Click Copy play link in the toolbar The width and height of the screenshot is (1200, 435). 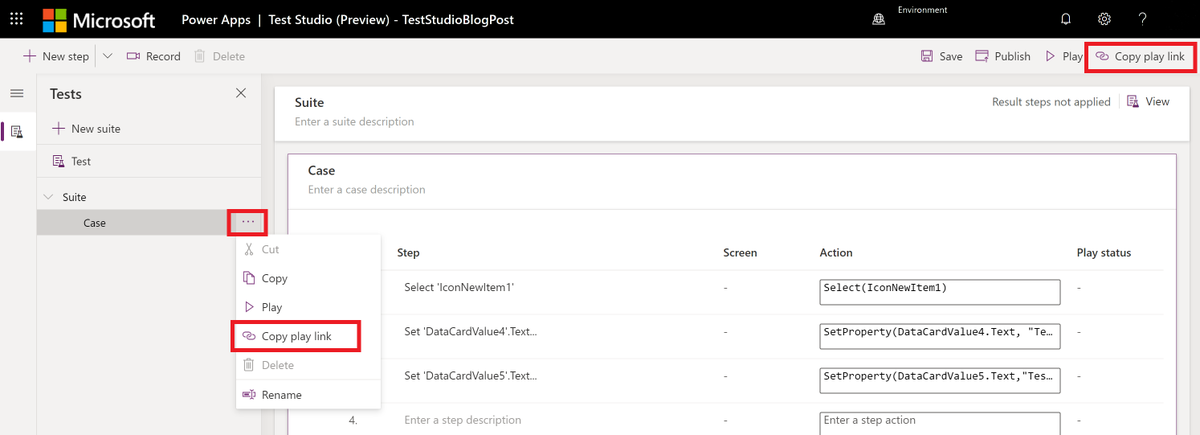(x=1139, y=56)
